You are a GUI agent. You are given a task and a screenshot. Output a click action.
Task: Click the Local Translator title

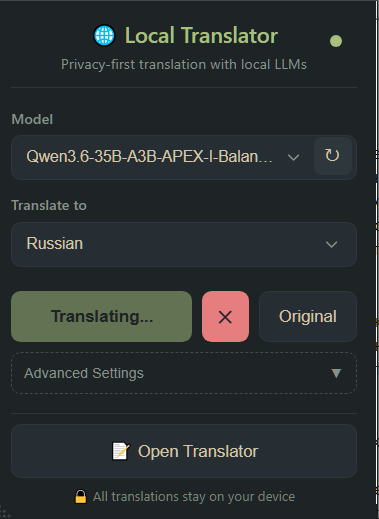coord(201,36)
